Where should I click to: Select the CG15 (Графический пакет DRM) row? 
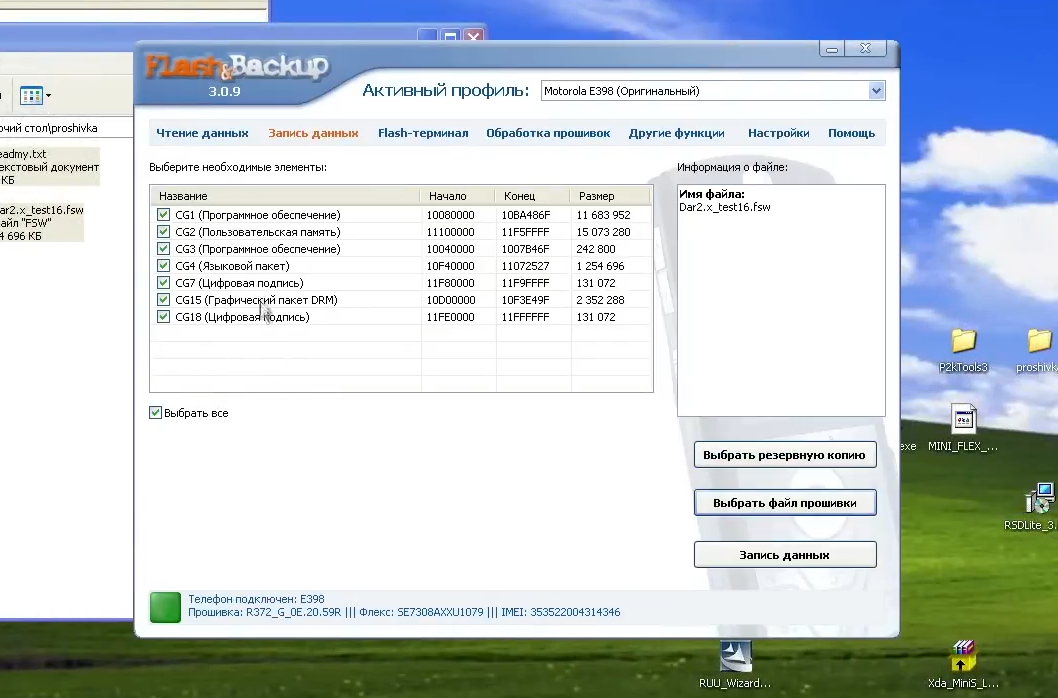point(256,300)
